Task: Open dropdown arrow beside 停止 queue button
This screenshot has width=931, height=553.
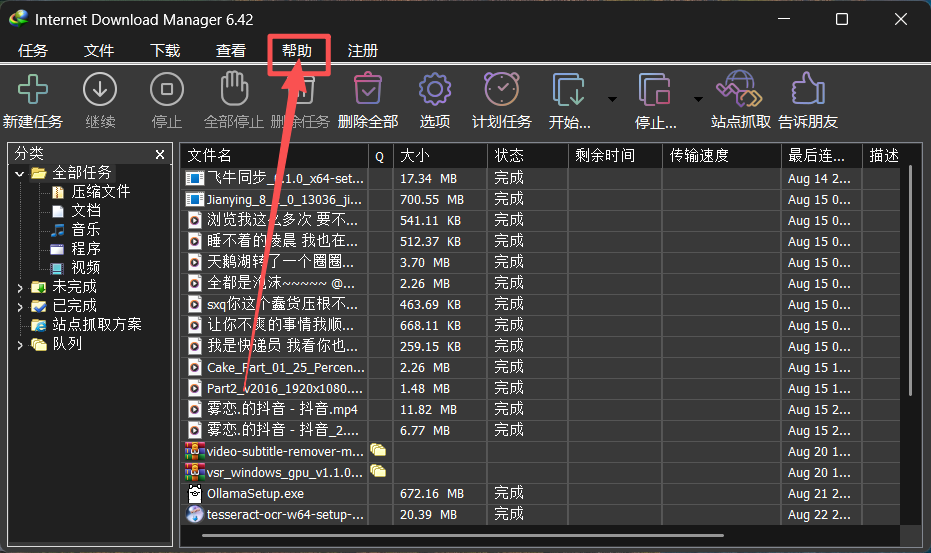Action: pos(698,99)
